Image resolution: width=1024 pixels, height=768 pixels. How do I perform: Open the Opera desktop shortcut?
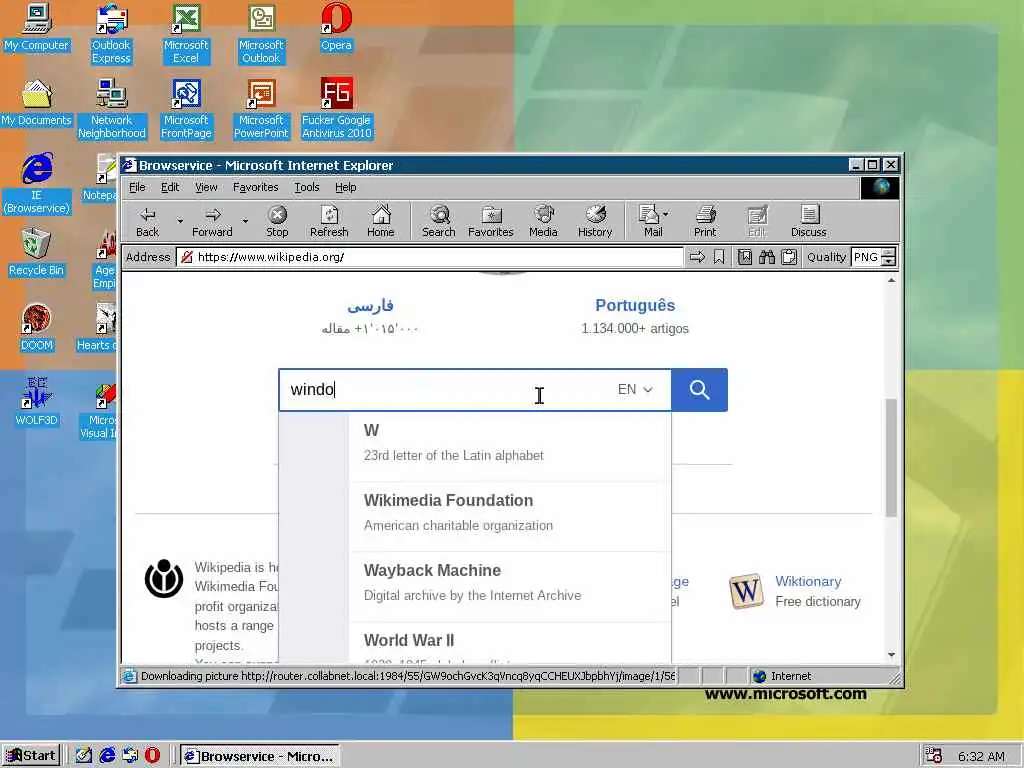tap(336, 27)
